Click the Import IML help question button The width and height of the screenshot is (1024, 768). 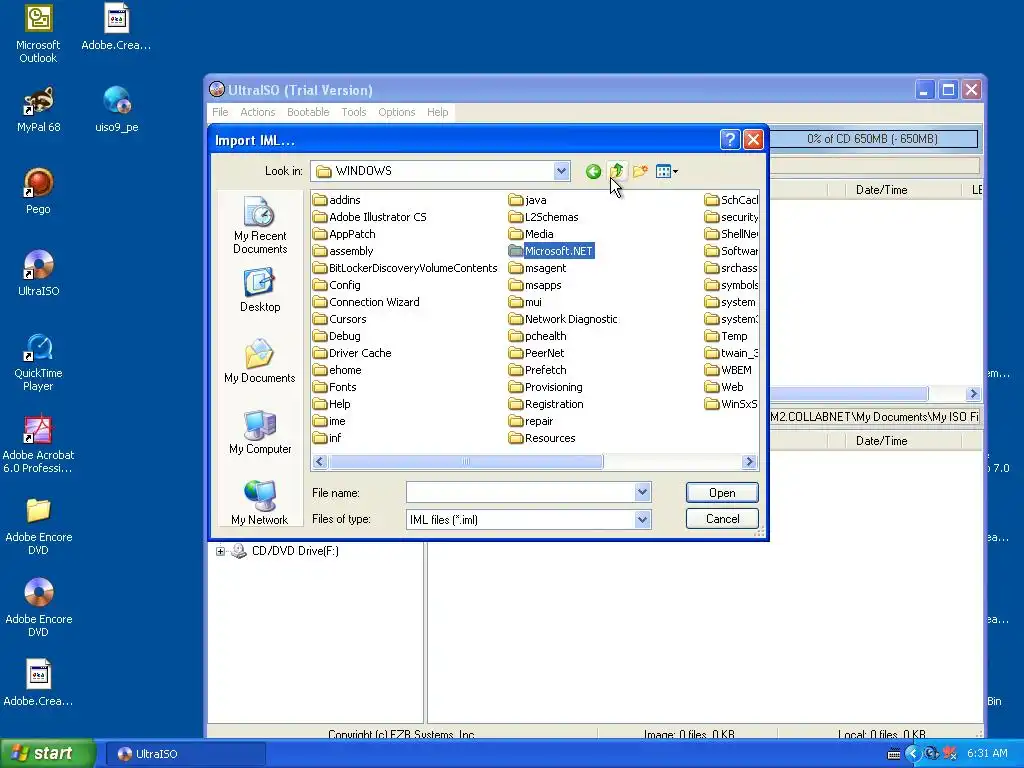[x=729, y=140]
